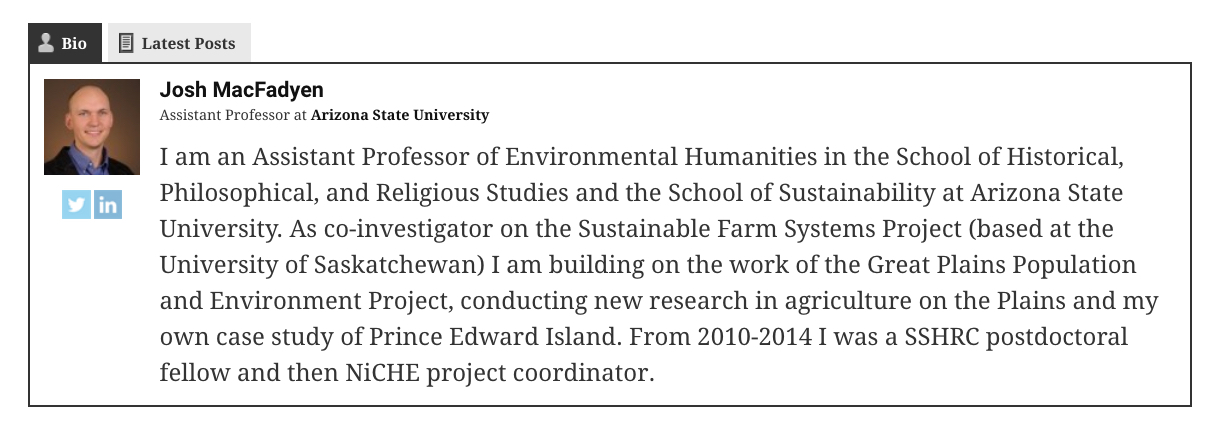Click the "Assistant Professor at" subtitle text
Screen dimensions: 1223x431
click(x=234, y=115)
